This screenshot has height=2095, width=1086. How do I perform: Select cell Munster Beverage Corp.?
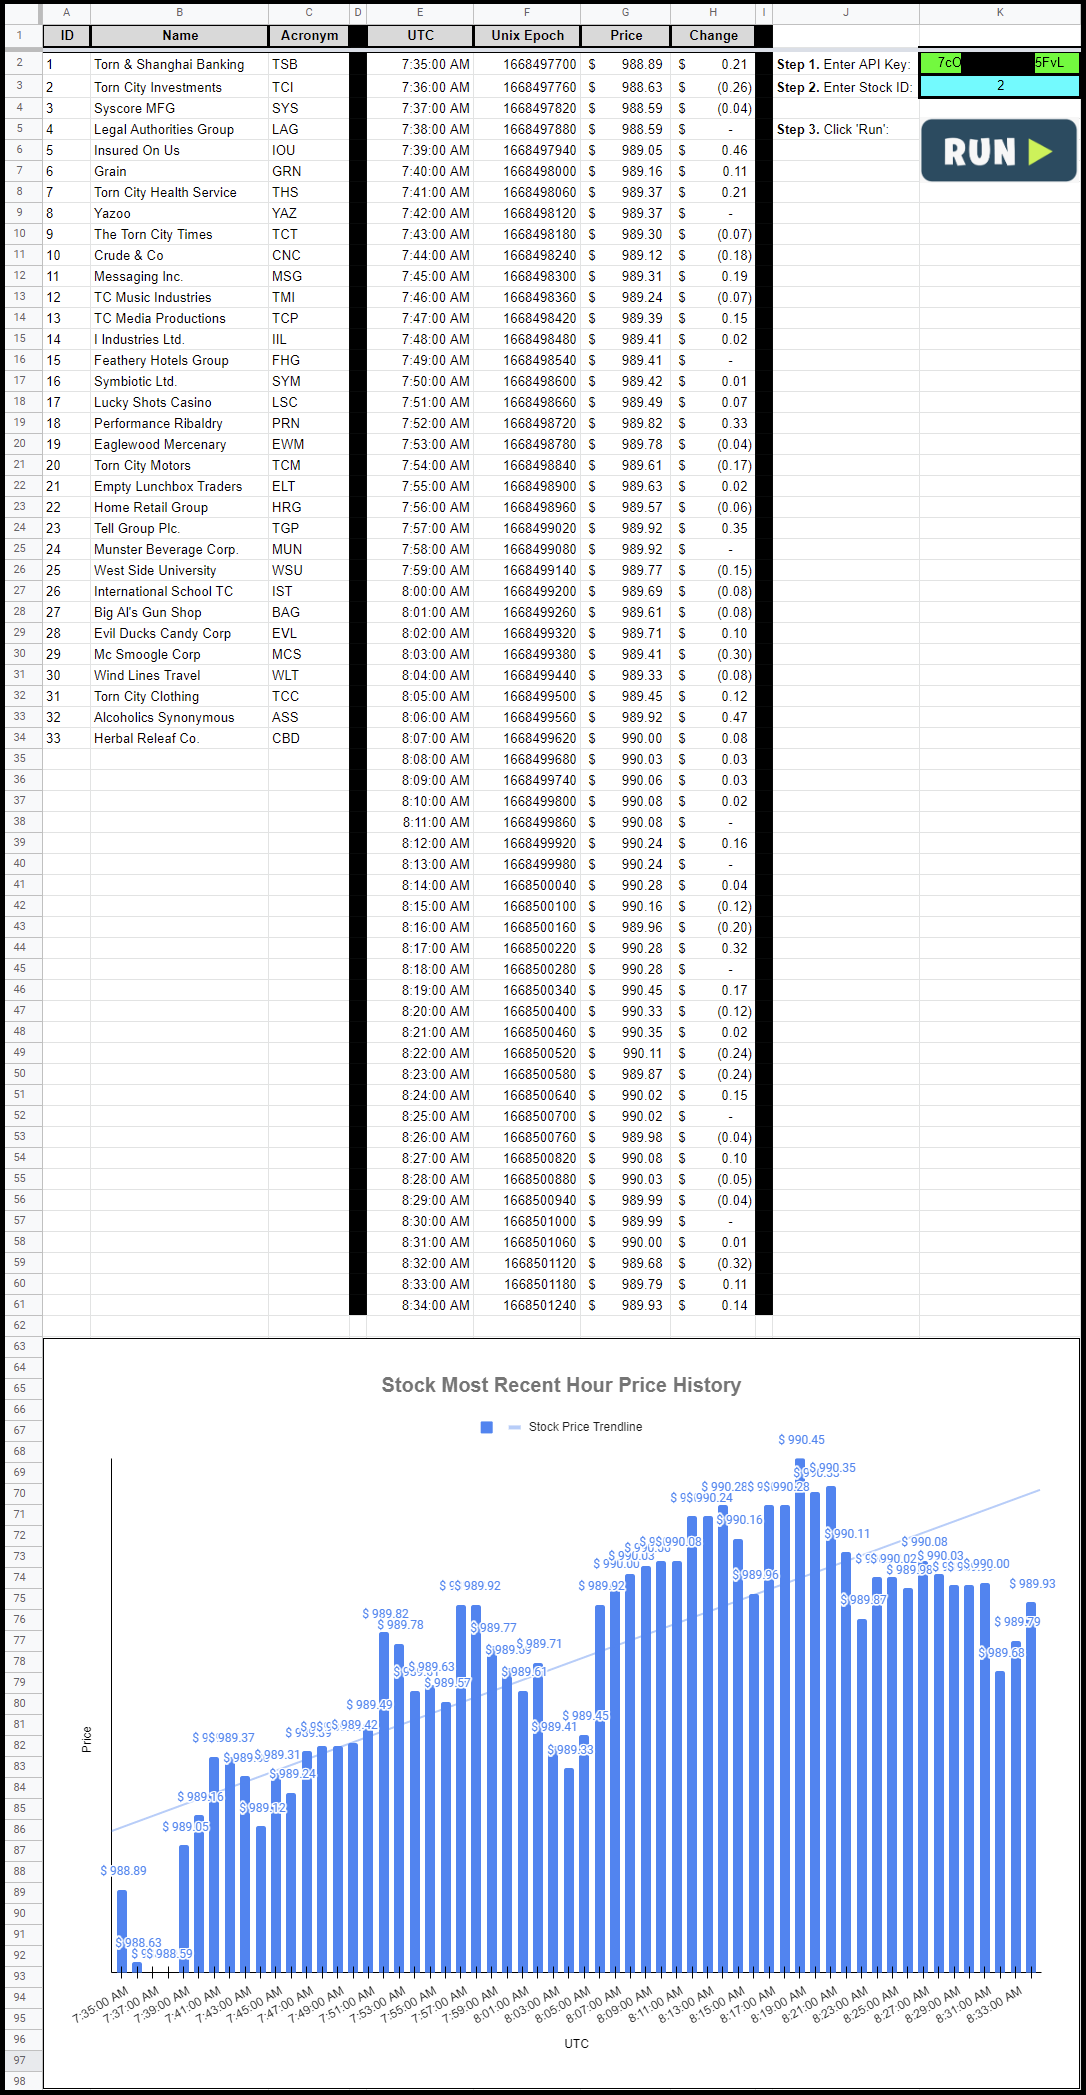pyautogui.click(x=180, y=549)
